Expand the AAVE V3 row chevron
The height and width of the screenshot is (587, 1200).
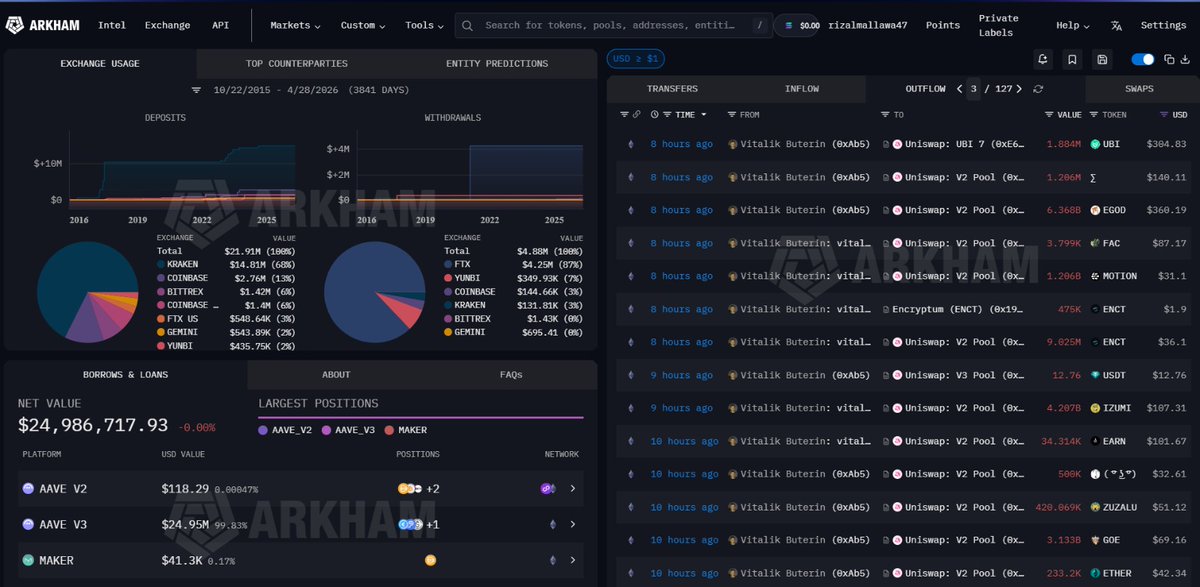point(573,524)
